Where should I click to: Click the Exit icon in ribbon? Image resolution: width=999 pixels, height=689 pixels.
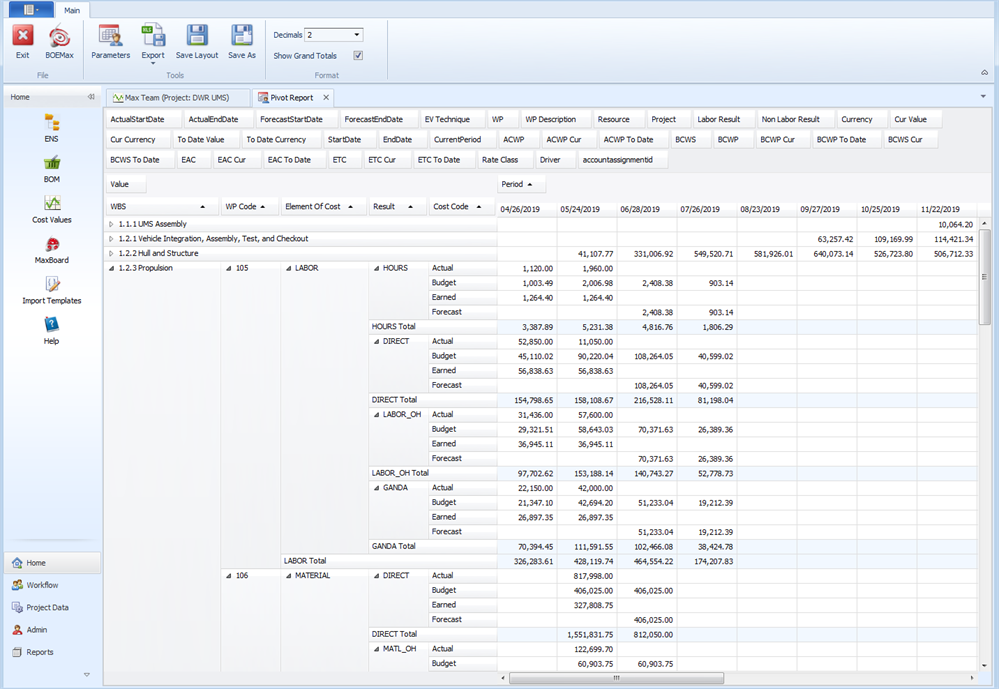click(x=22, y=37)
